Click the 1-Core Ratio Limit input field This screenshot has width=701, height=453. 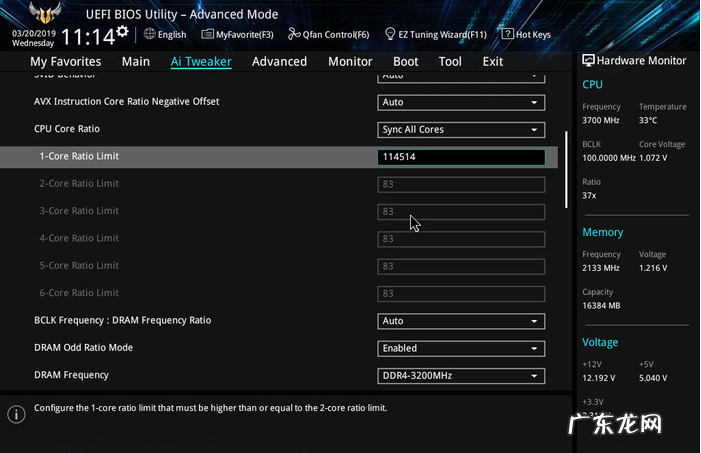461,157
